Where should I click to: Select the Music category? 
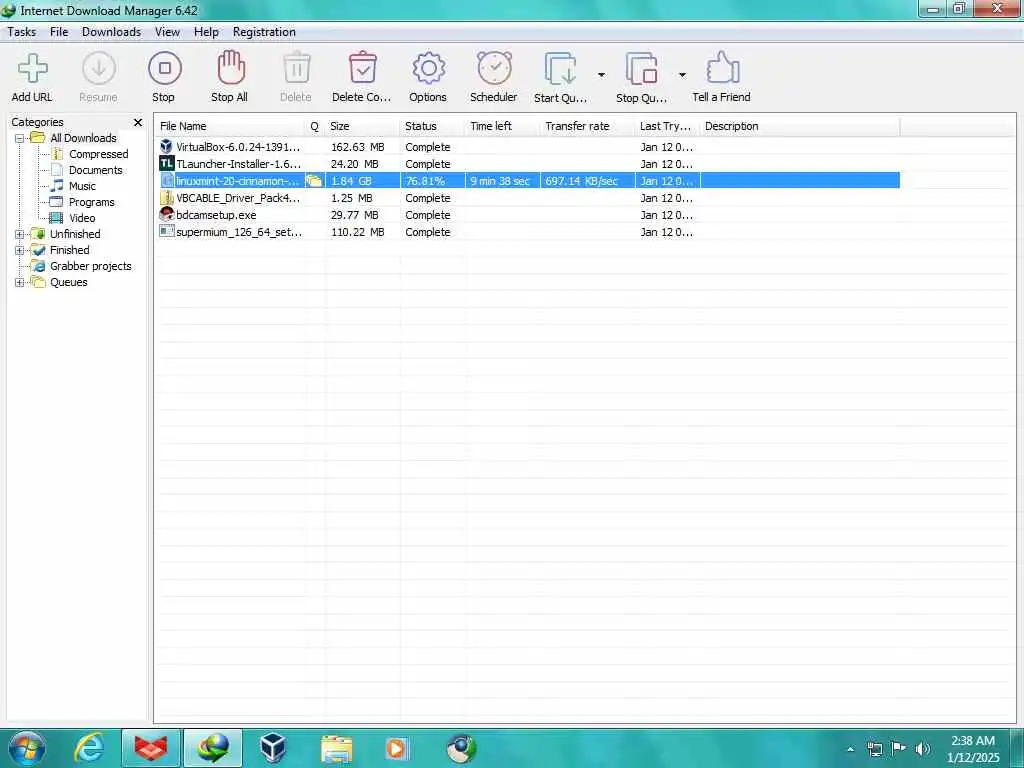[82, 186]
